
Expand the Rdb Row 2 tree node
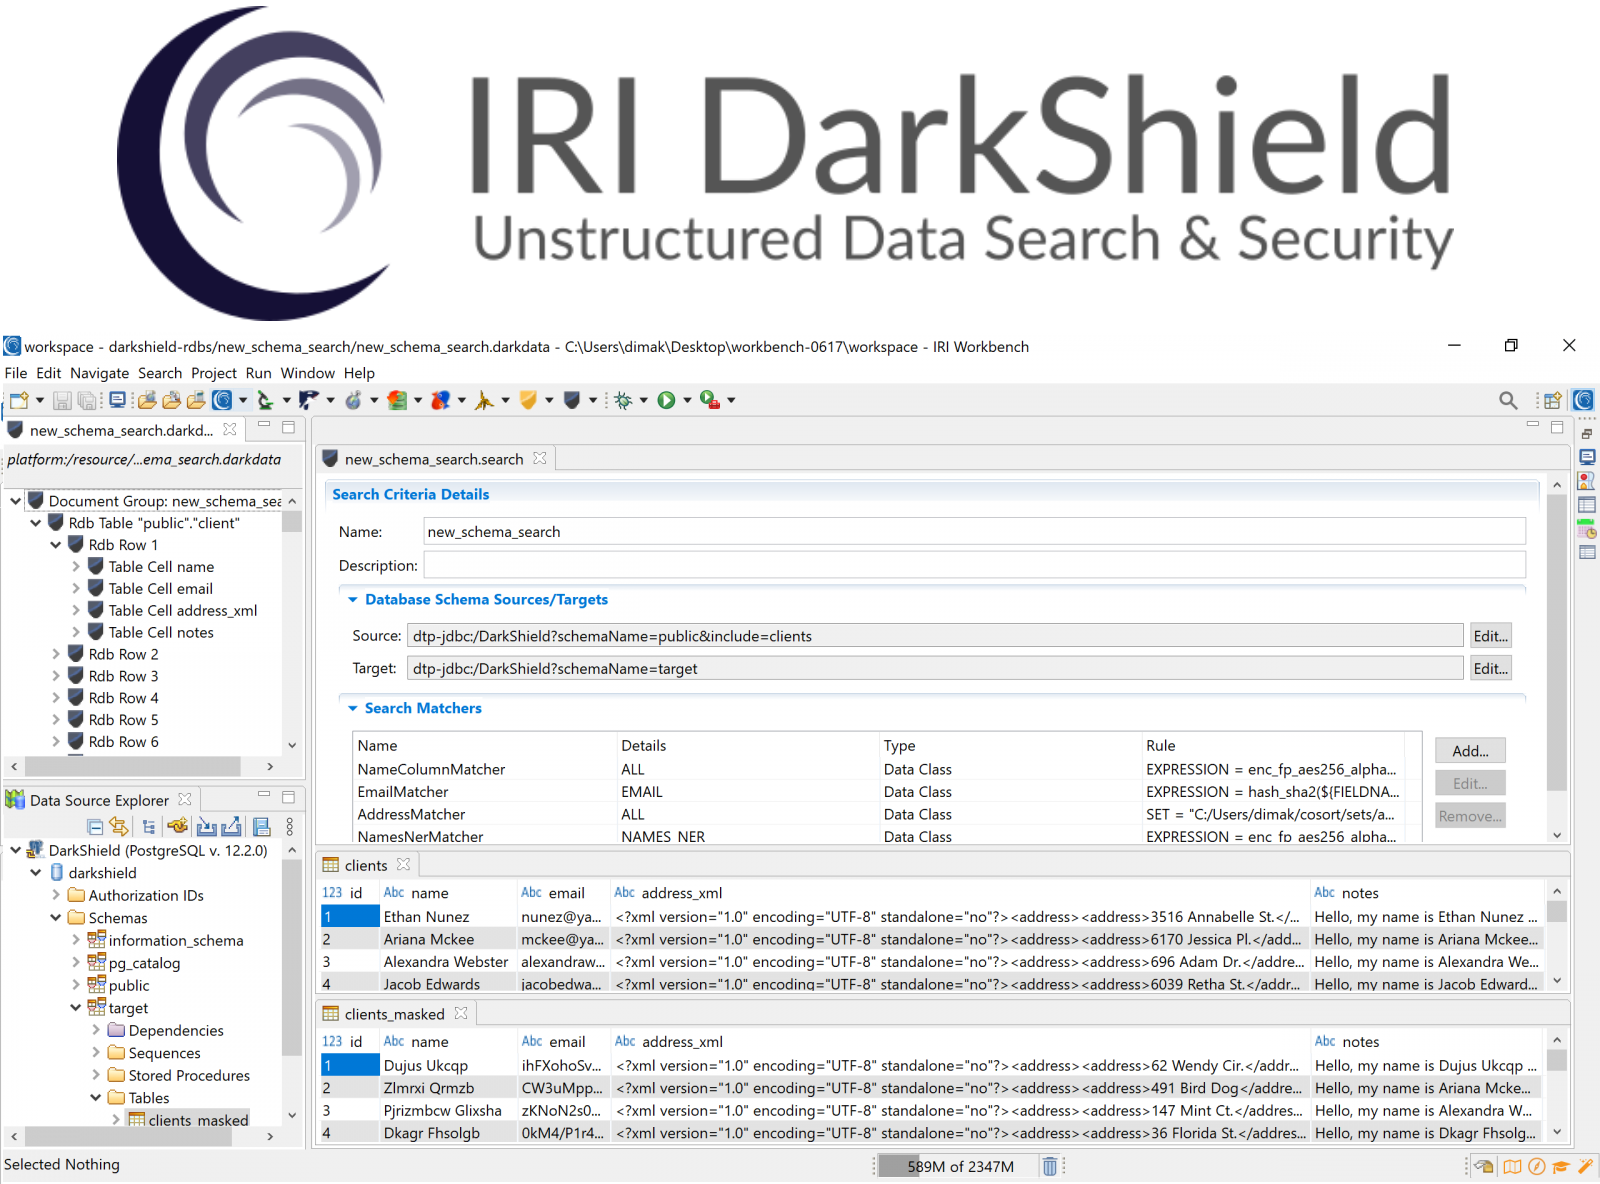point(56,655)
